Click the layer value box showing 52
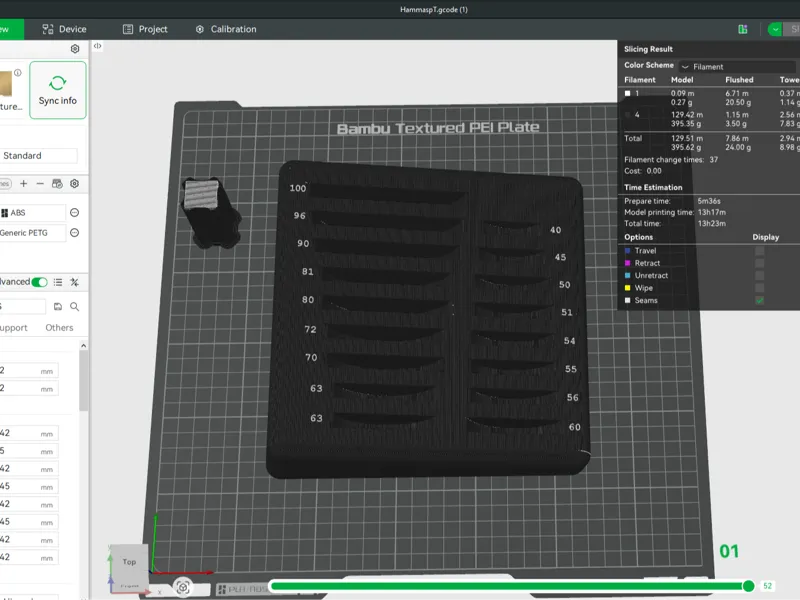The image size is (800, 600). tap(767, 586)
